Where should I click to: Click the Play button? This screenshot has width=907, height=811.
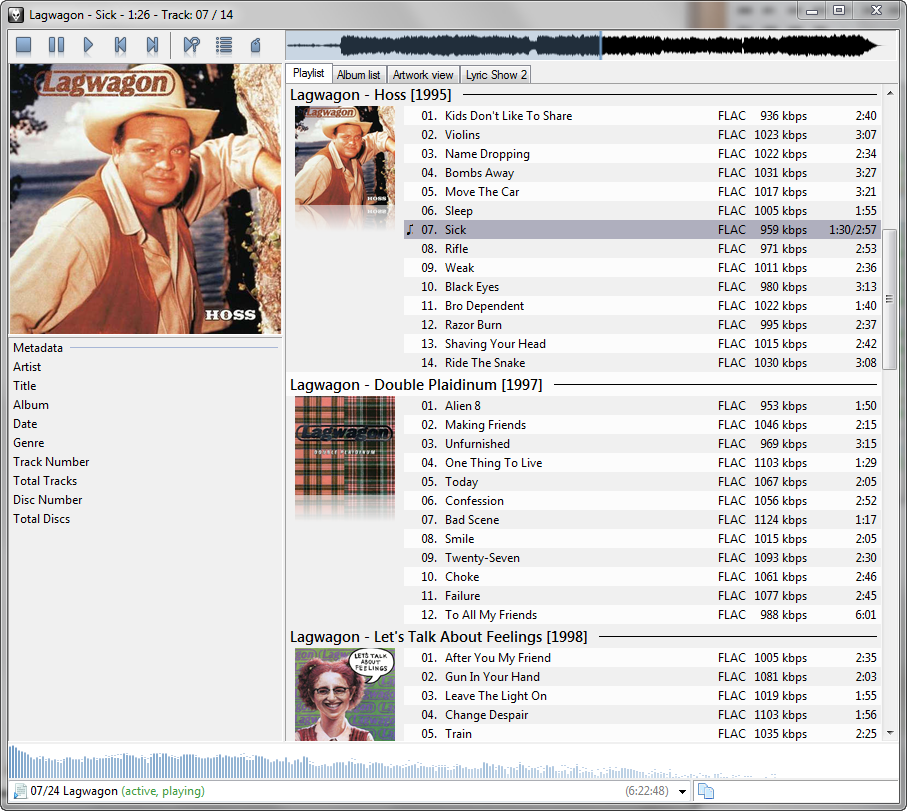88,45
